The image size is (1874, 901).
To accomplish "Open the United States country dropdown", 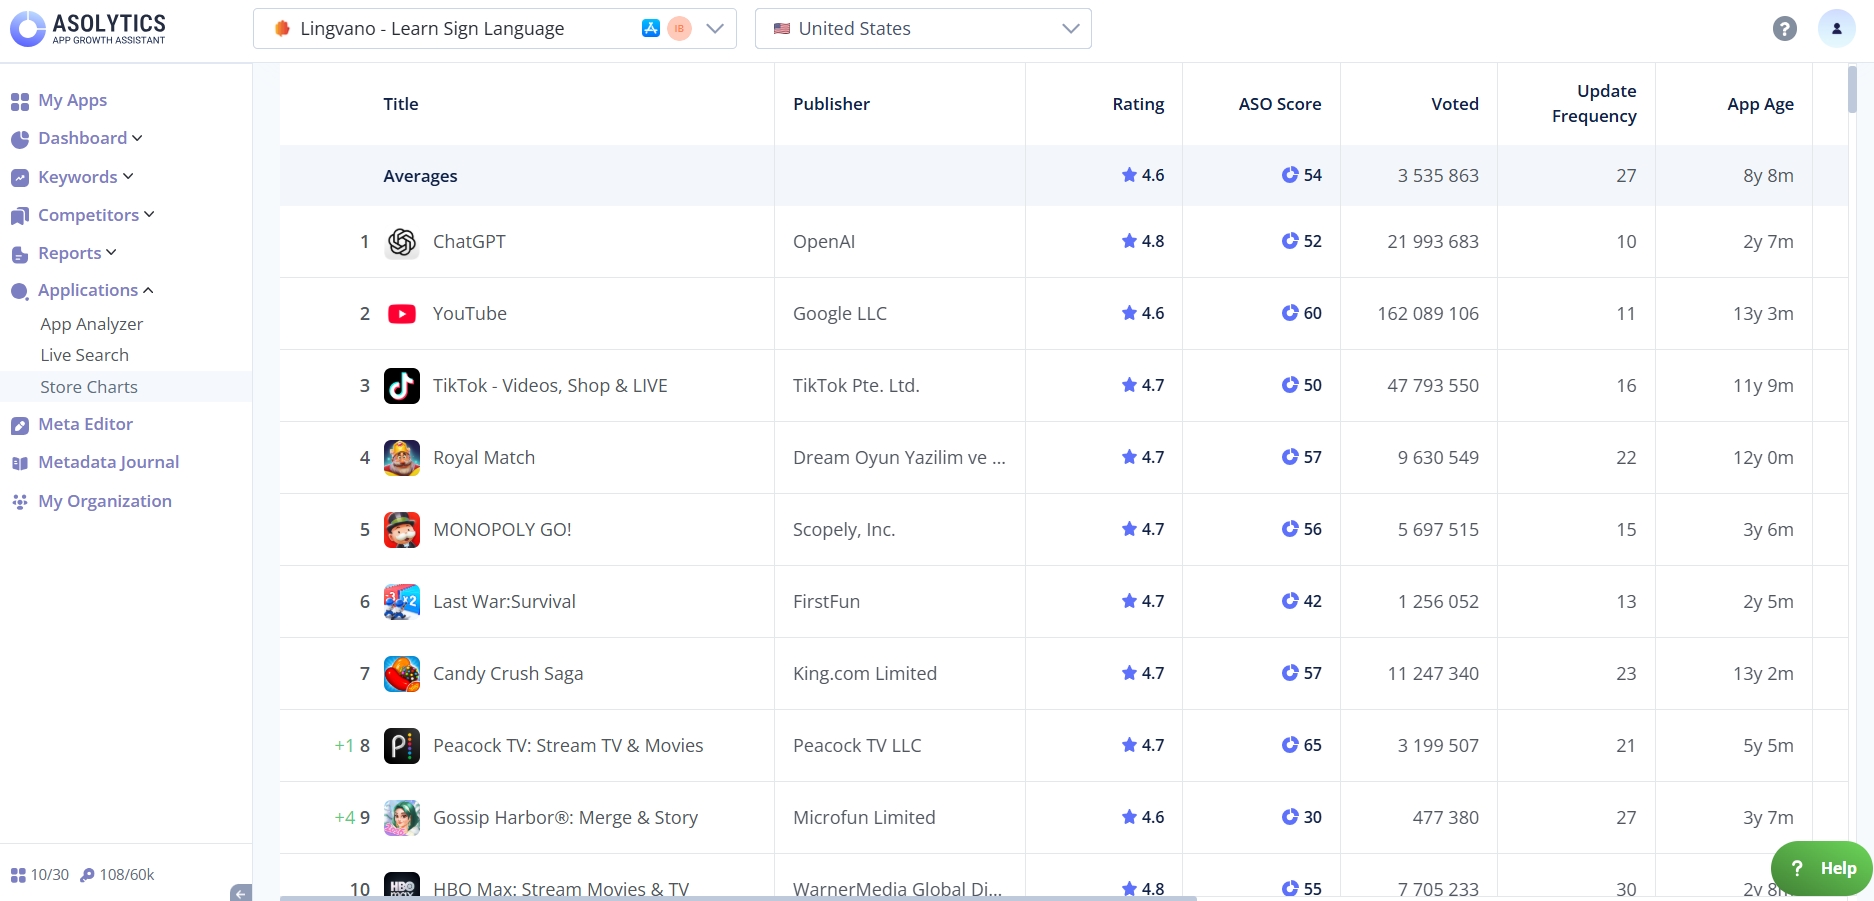I will click(922, 29).
